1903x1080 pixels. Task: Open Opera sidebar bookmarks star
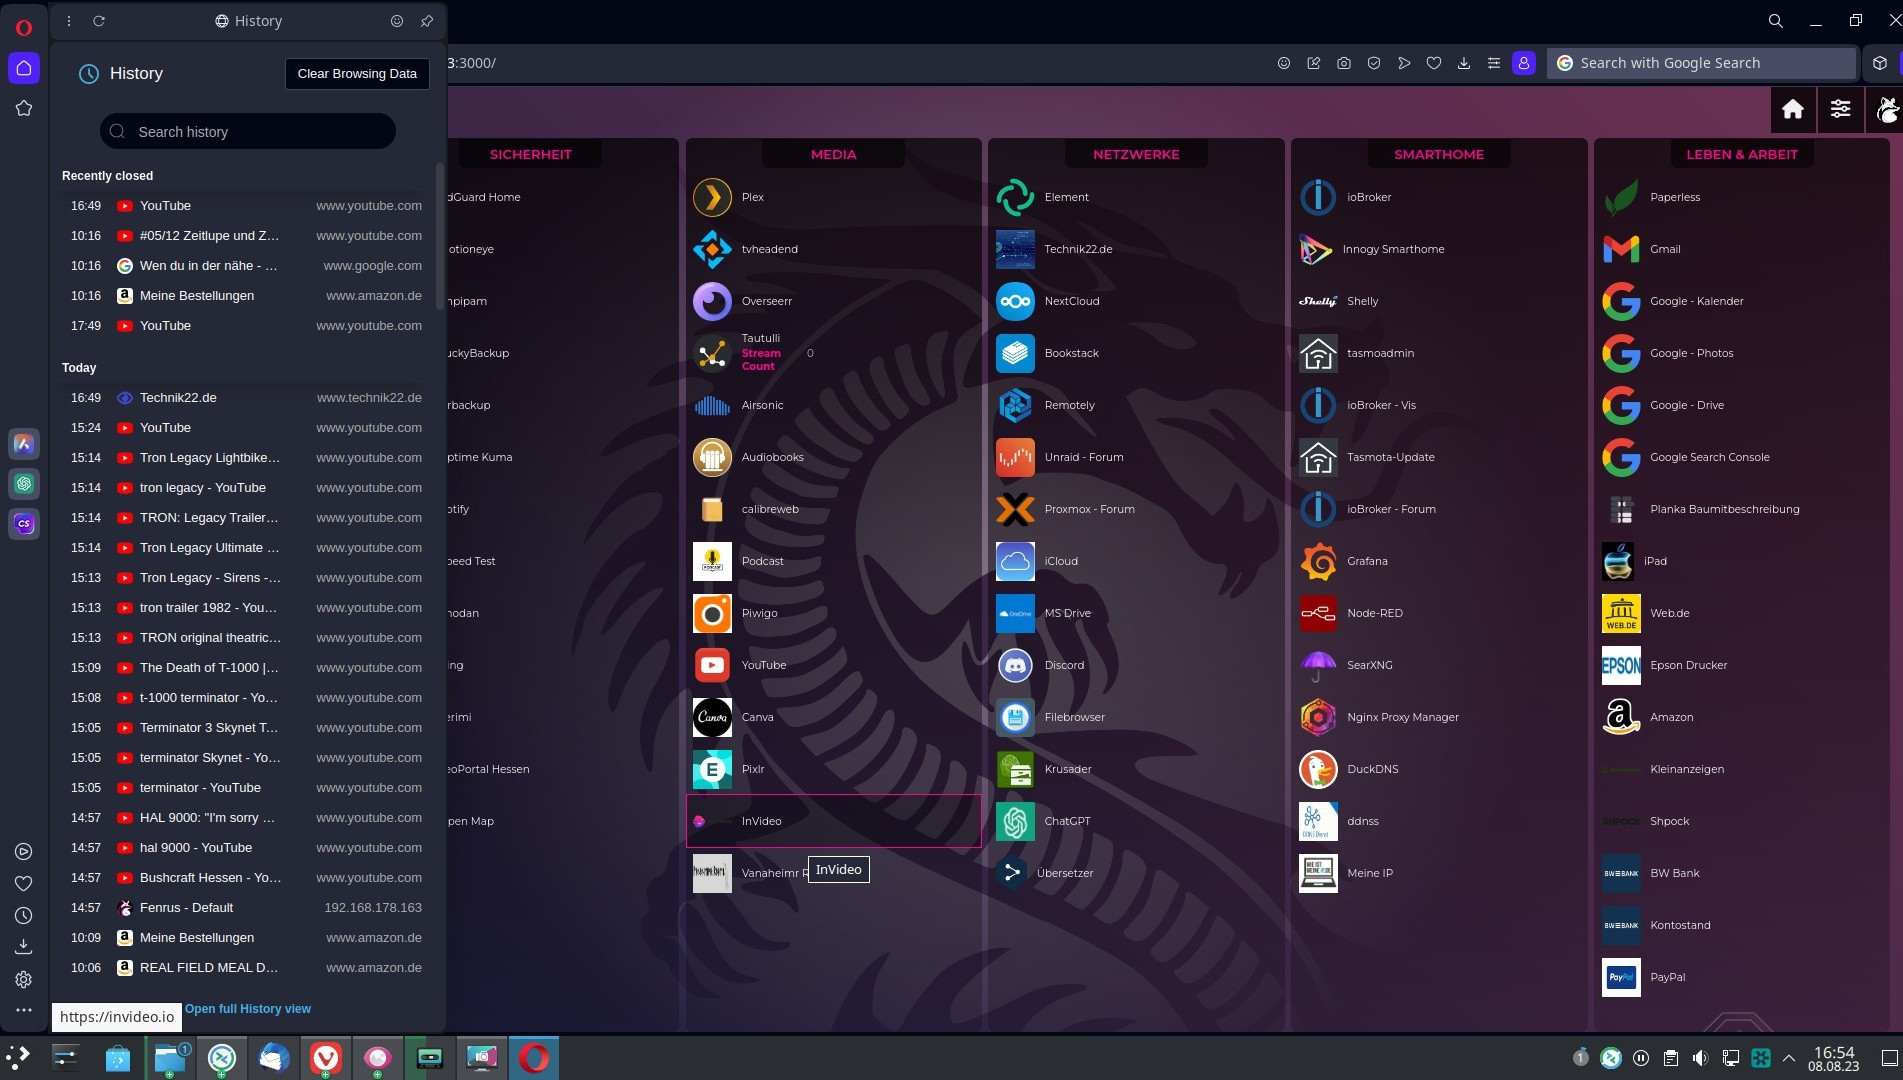tap(24, 108)
